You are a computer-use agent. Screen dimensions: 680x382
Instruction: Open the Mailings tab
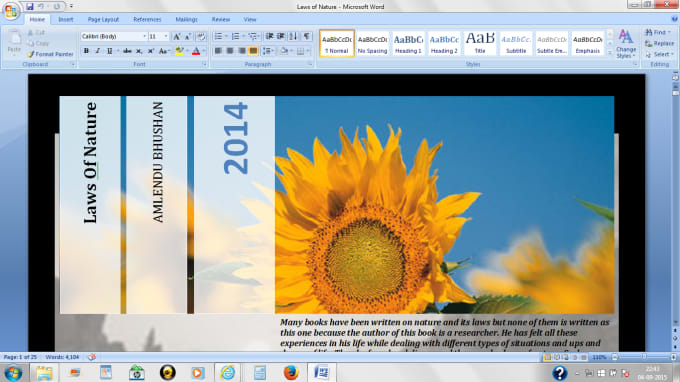[x=186, y=20]
